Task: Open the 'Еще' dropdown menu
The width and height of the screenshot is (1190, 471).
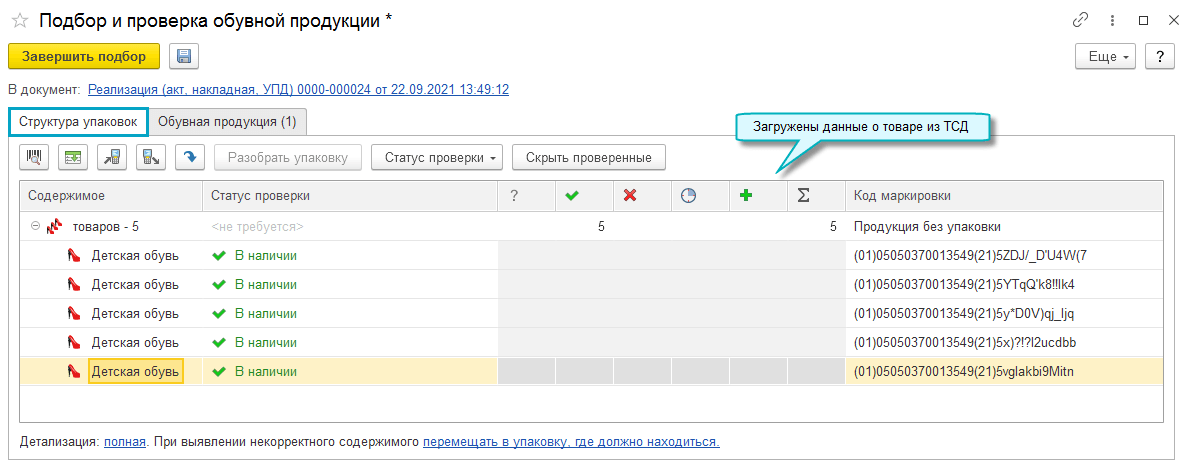Action: (1107, 57)
